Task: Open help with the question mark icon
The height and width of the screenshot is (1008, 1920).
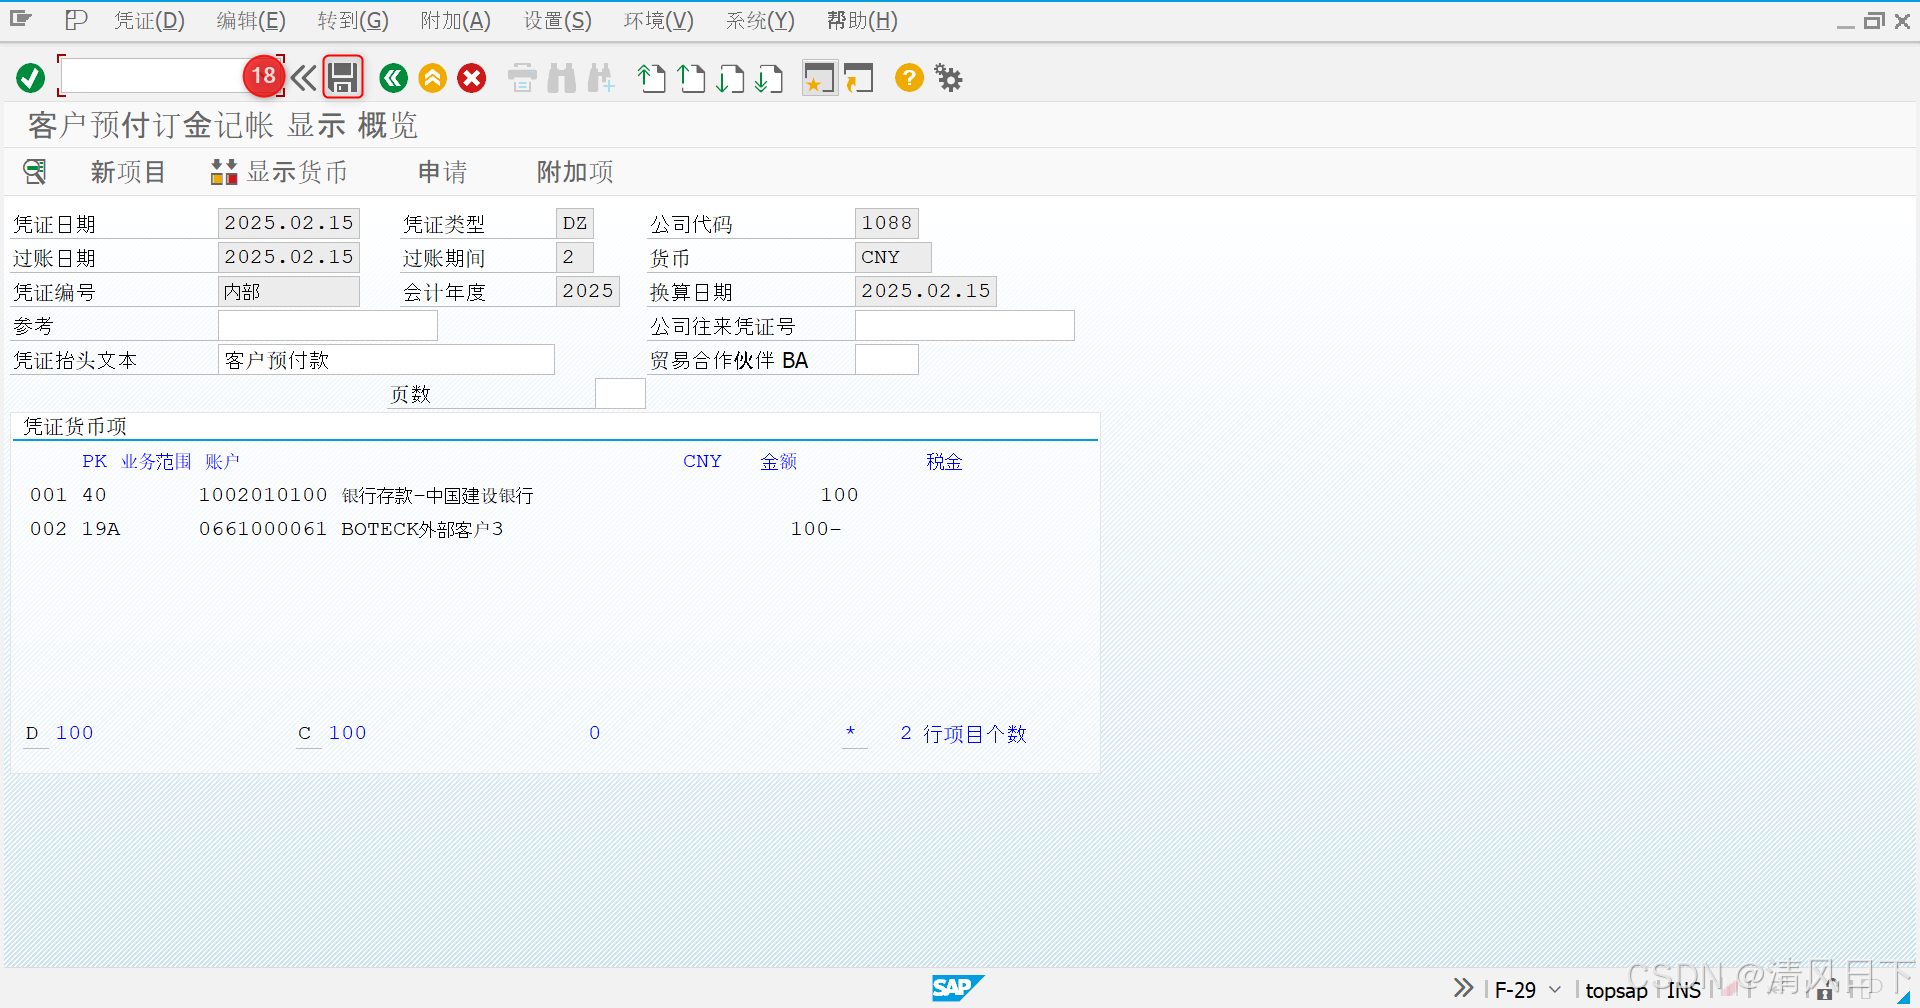Action: (908, 78)
